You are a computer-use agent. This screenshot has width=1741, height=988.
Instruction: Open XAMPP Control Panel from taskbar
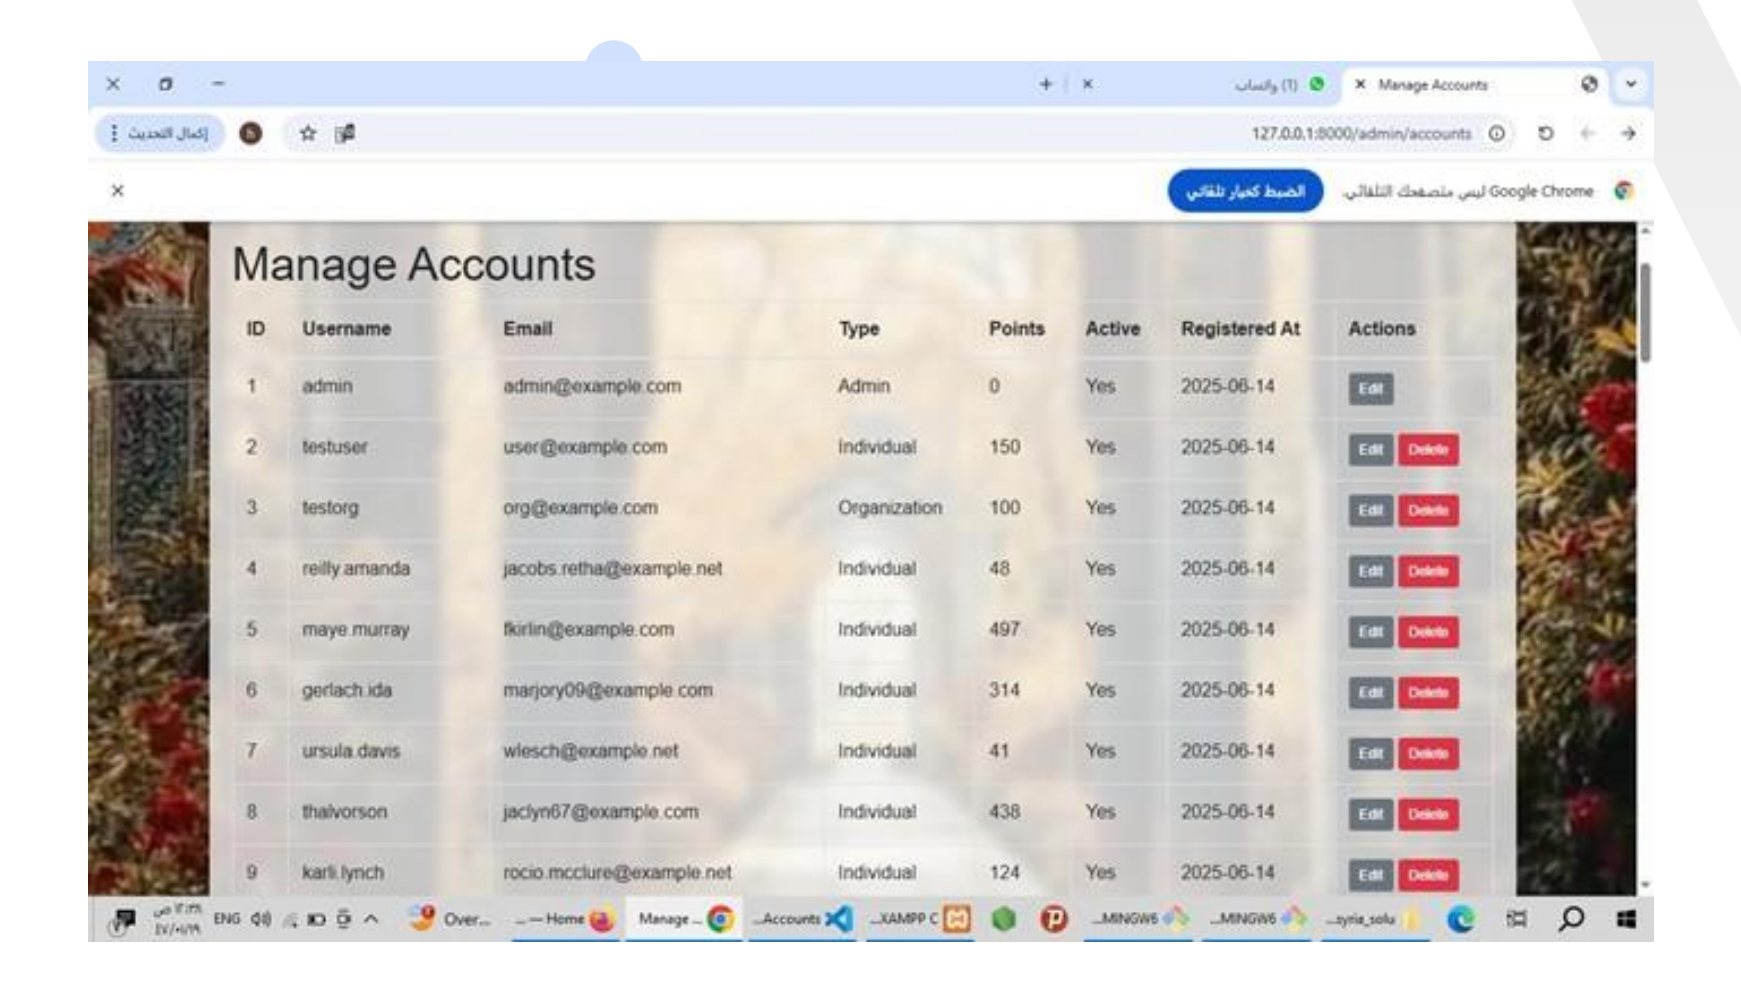(x=957, y=918)
